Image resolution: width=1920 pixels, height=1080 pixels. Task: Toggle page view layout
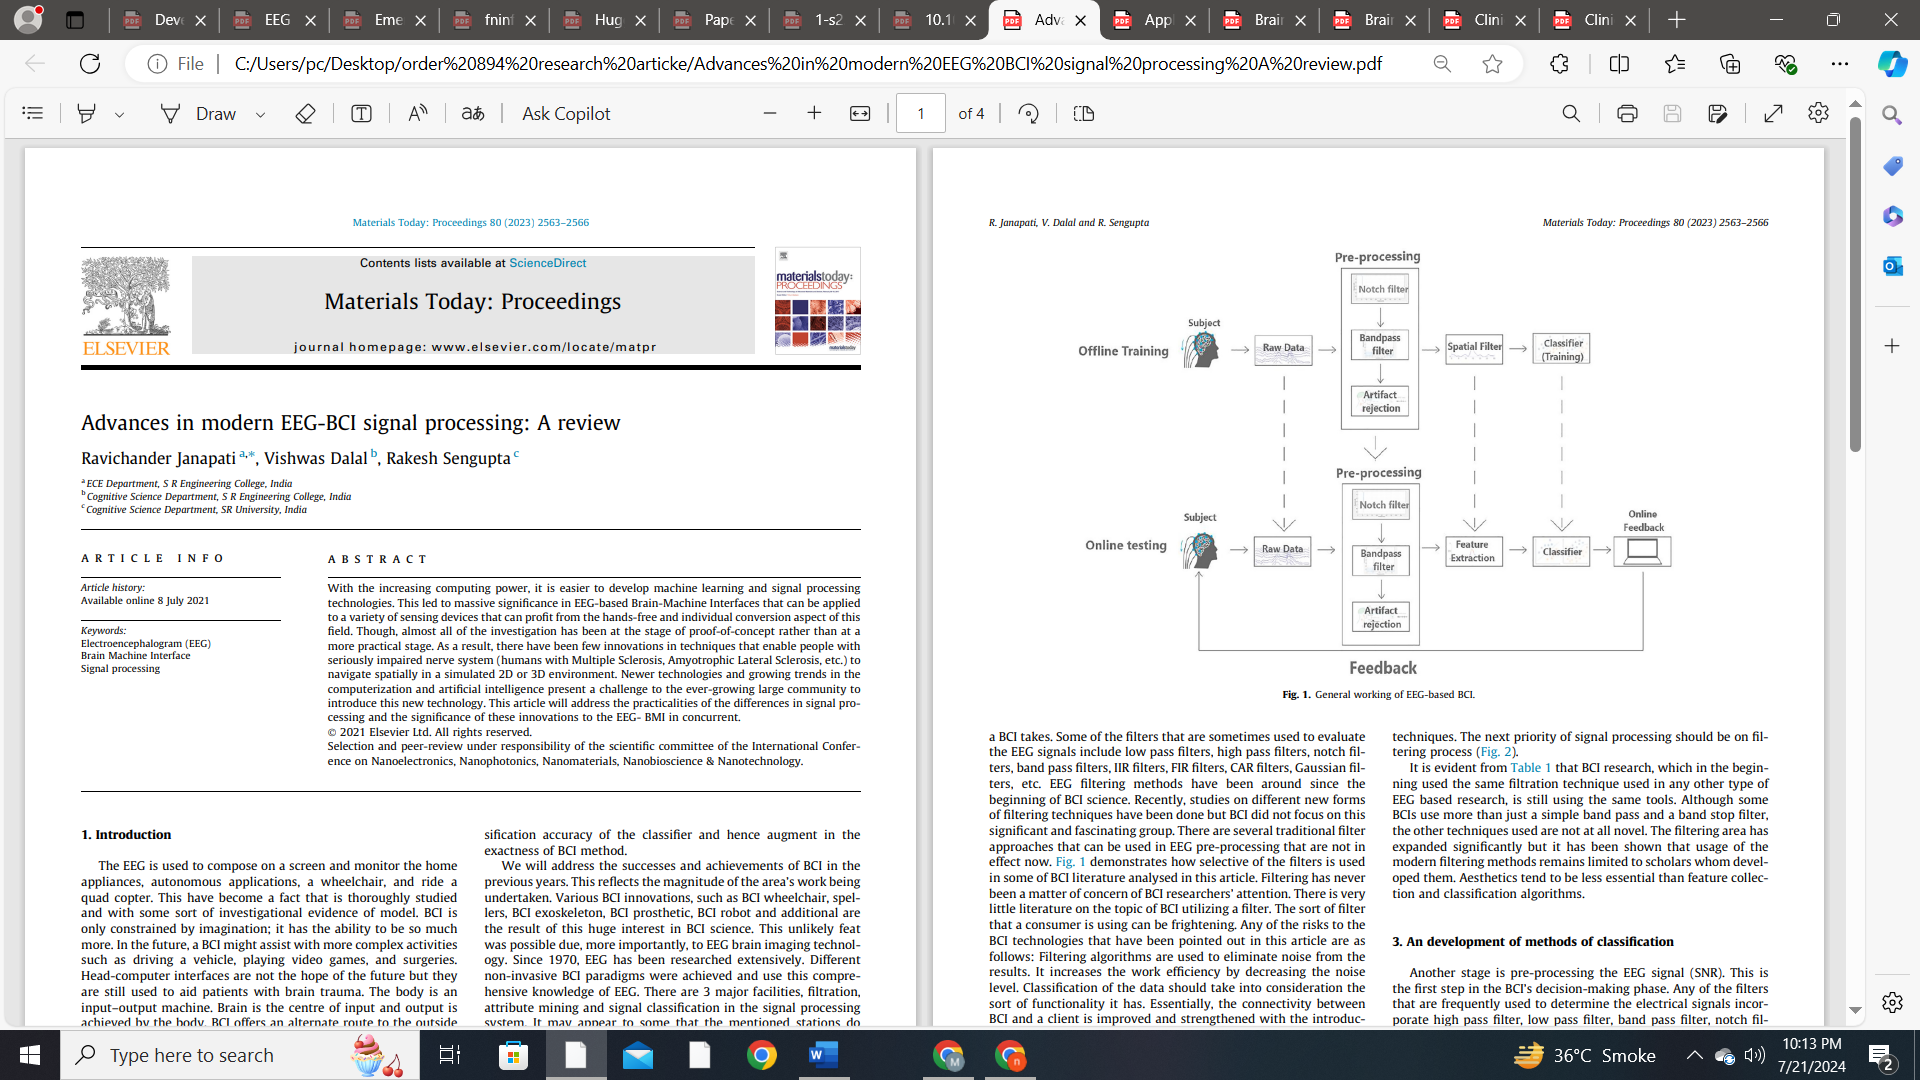point(1083,113)
